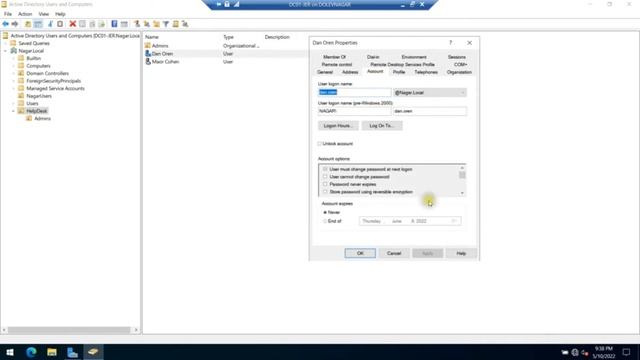
Task: Tick User cannot change password option
Action: (325, 177)
